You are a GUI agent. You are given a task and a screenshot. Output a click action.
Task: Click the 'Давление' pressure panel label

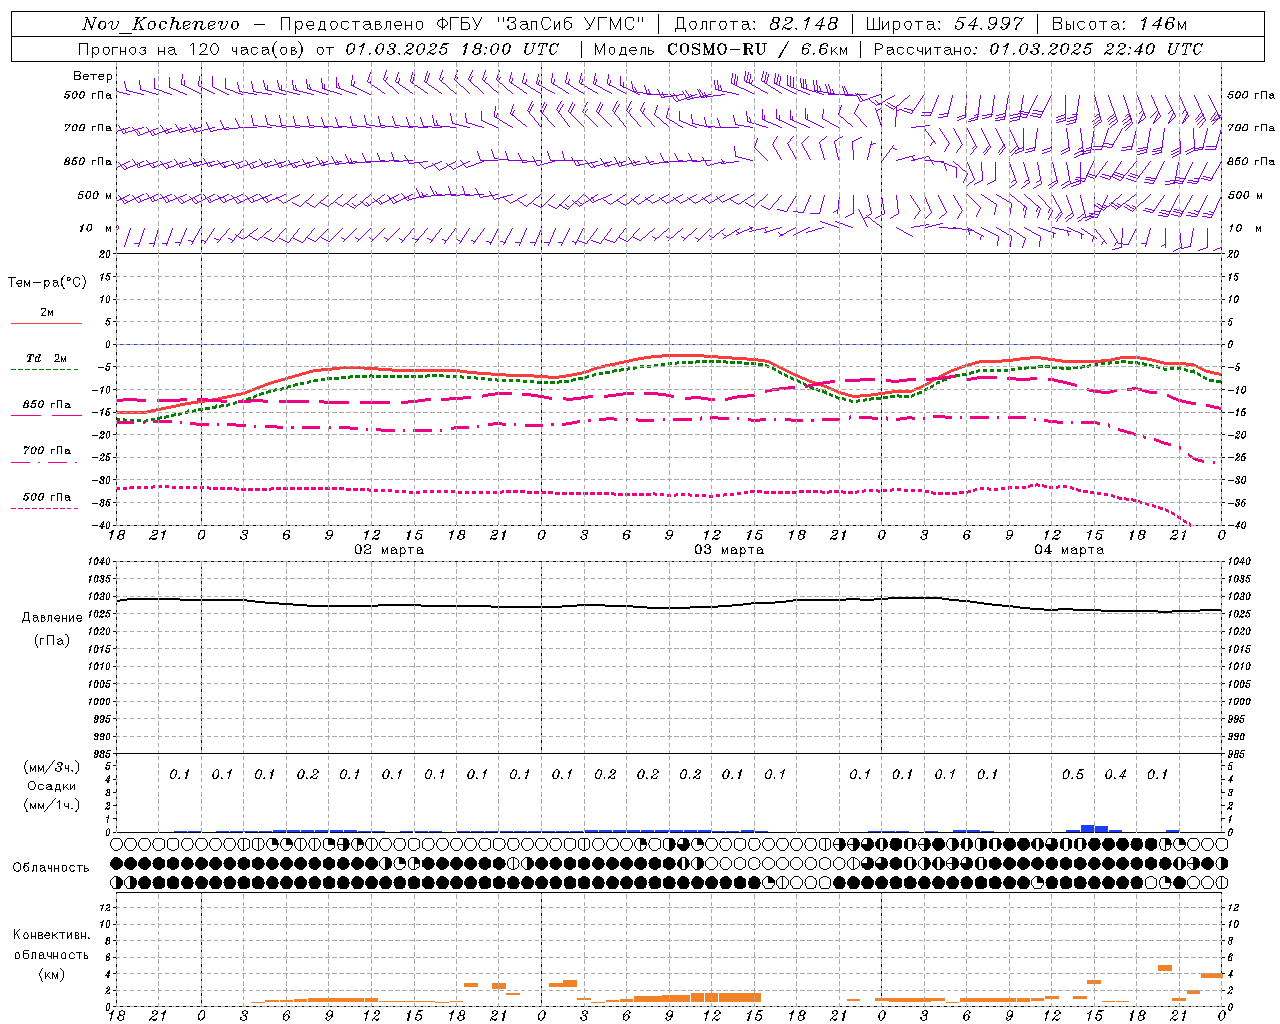(52, 618)
